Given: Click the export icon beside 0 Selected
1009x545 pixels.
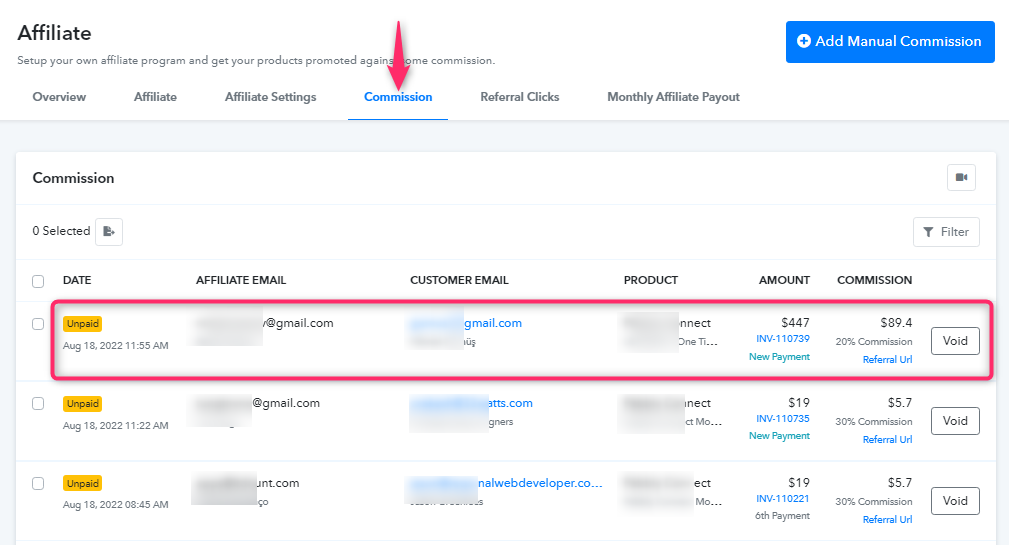Looking at the screenshot, I should [x=109, y=232].
